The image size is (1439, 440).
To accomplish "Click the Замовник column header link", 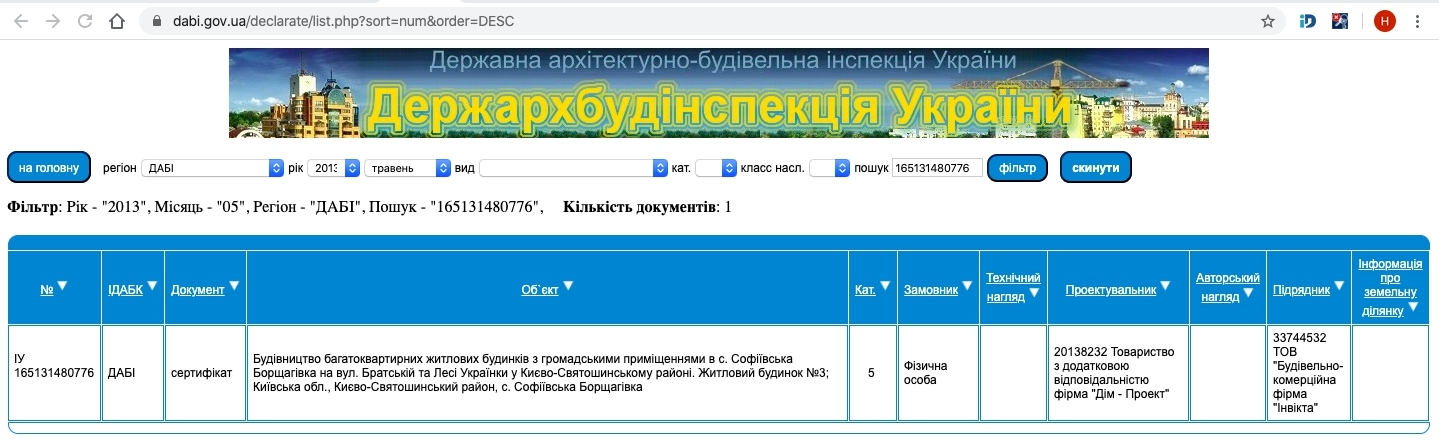I will click(931, 290).
